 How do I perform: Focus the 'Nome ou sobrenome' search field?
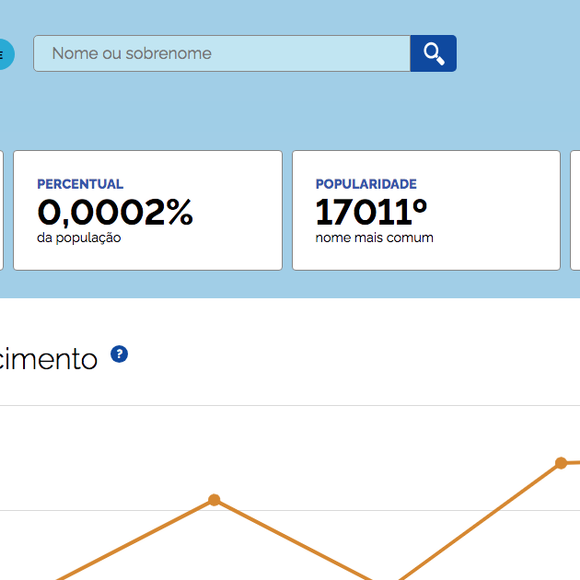(222, 54)
